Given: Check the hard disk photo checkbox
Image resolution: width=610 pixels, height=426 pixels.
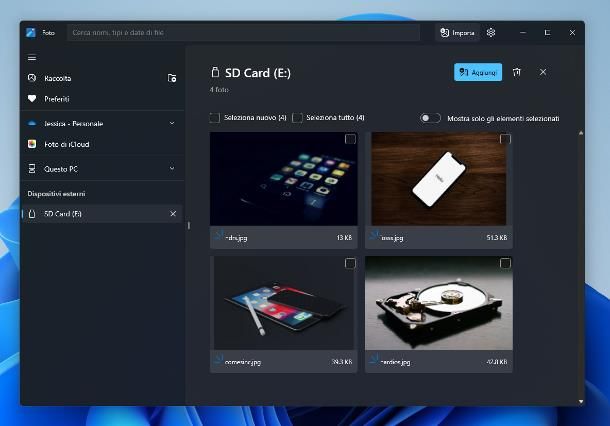Looking at the screenshot, I should click(x=505, y=263).
